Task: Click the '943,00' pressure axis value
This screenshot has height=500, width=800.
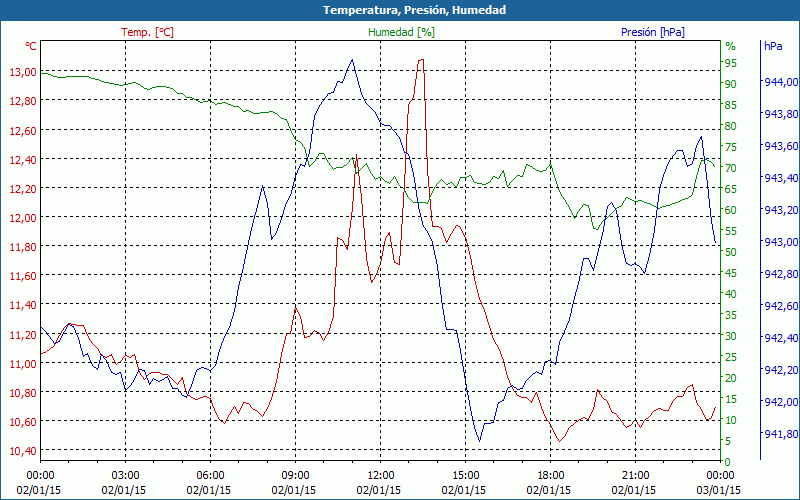Action: pos(781,242)
